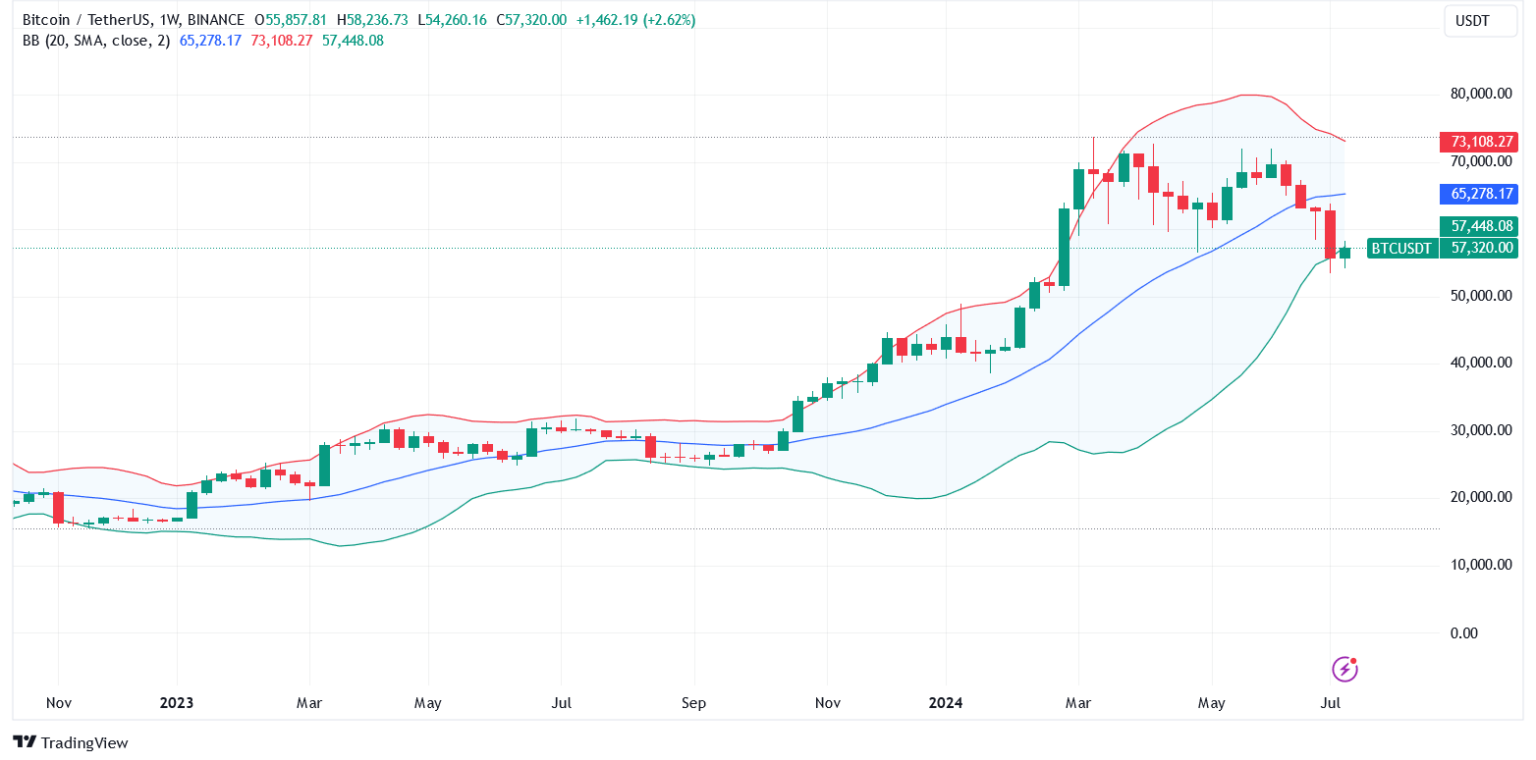
Task: Click the Sep time axis label
Action: 694,703
